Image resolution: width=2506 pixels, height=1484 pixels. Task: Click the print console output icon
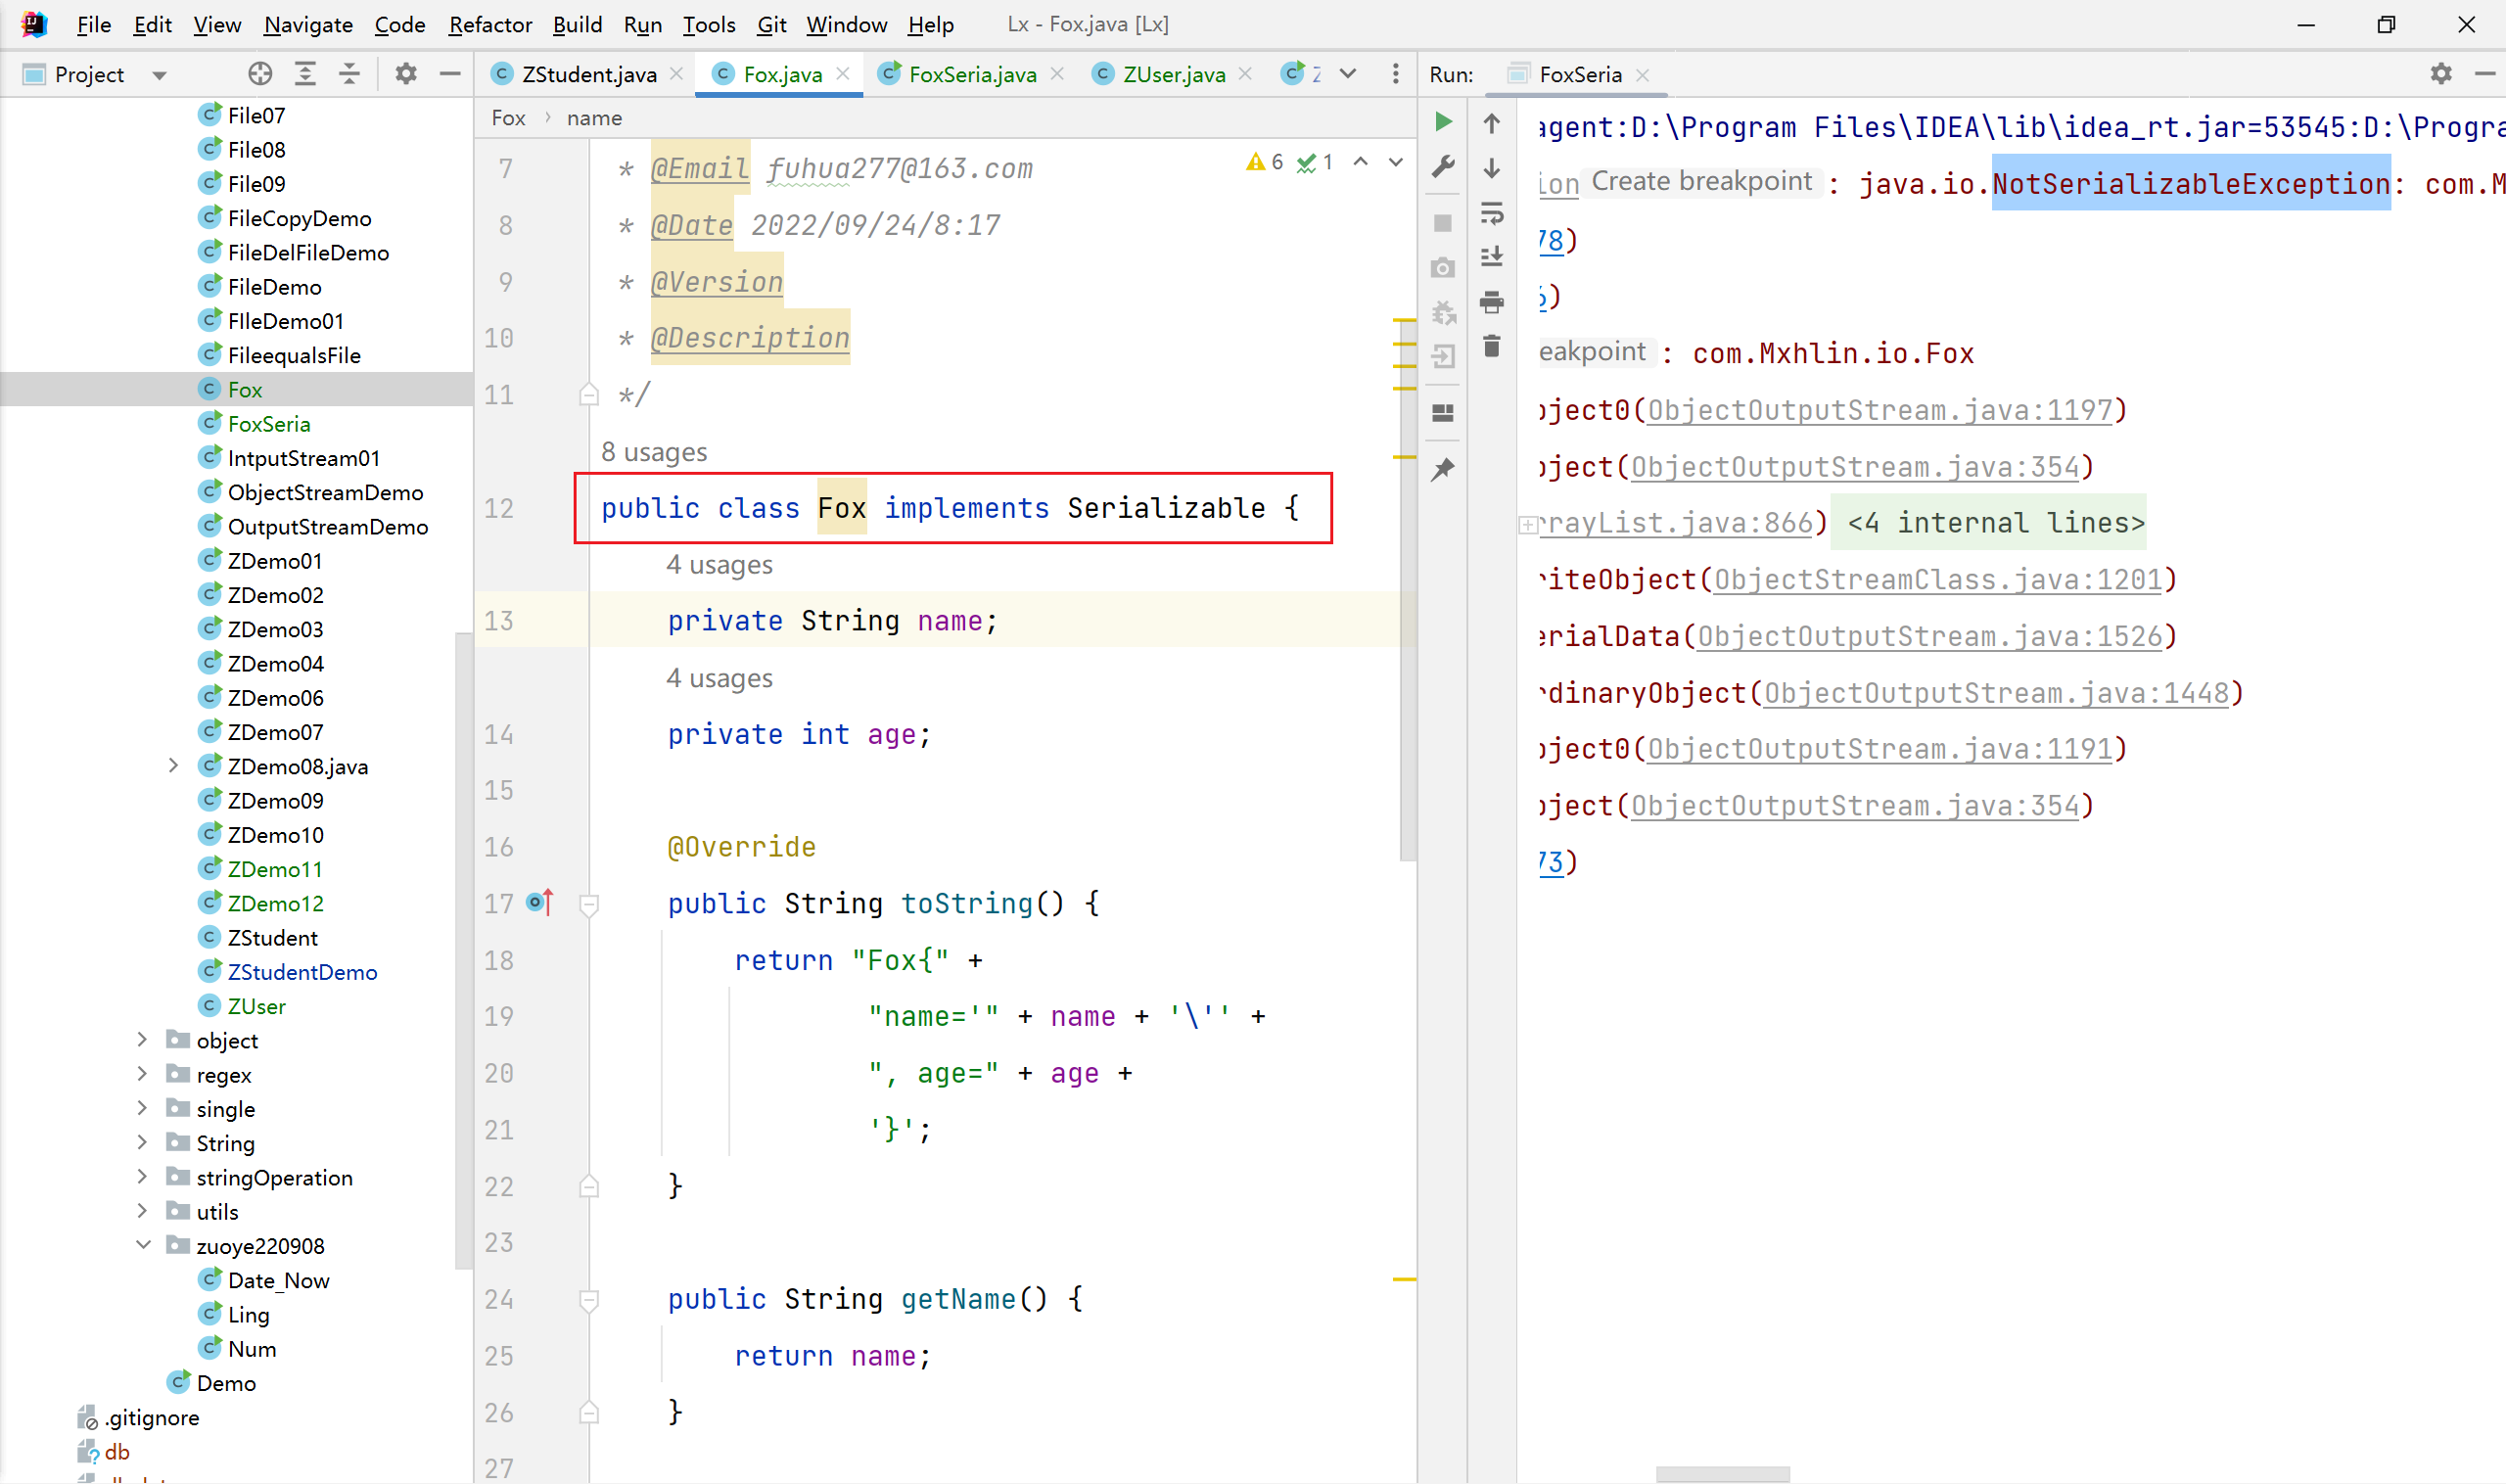tap(1491, 301)
